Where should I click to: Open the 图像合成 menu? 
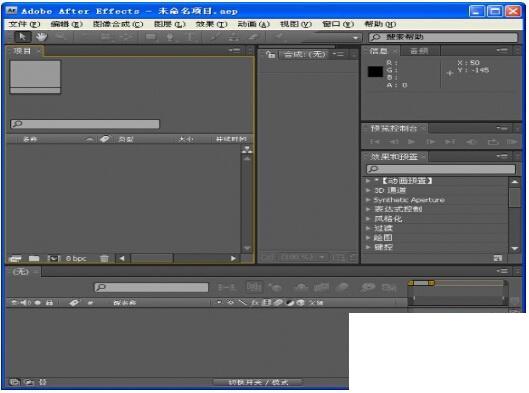(118, 24)
